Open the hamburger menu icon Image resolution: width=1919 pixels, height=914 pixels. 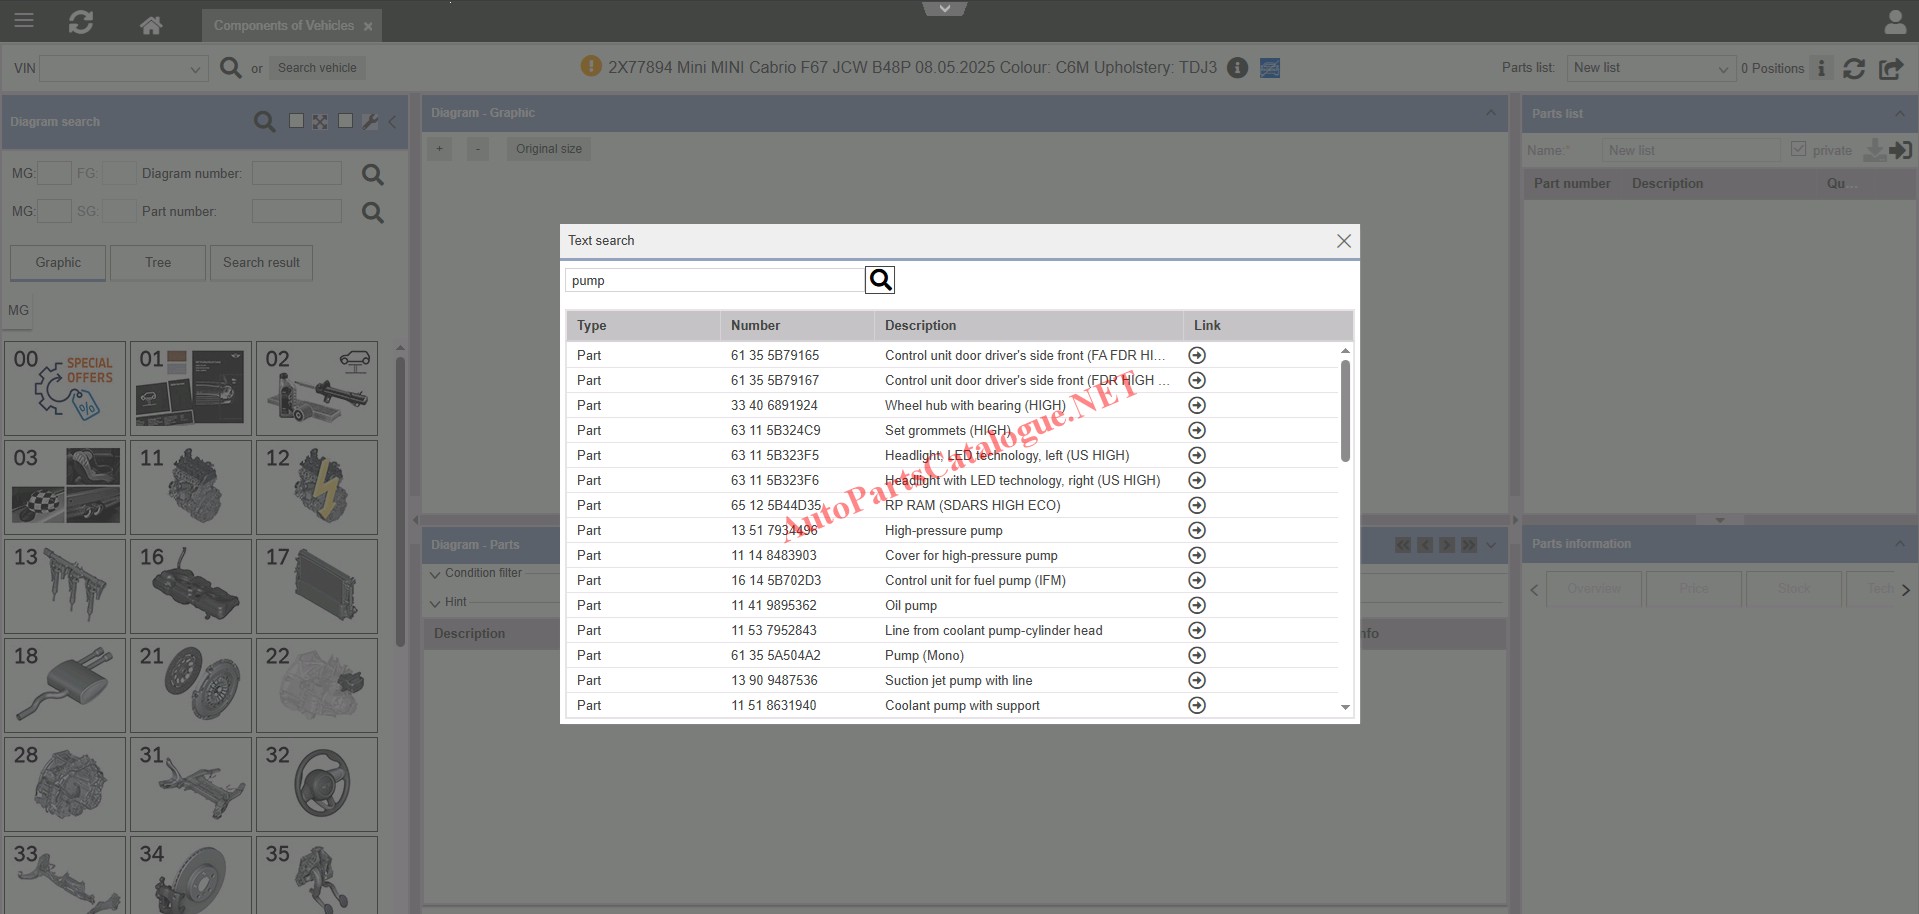click(24, 21)
